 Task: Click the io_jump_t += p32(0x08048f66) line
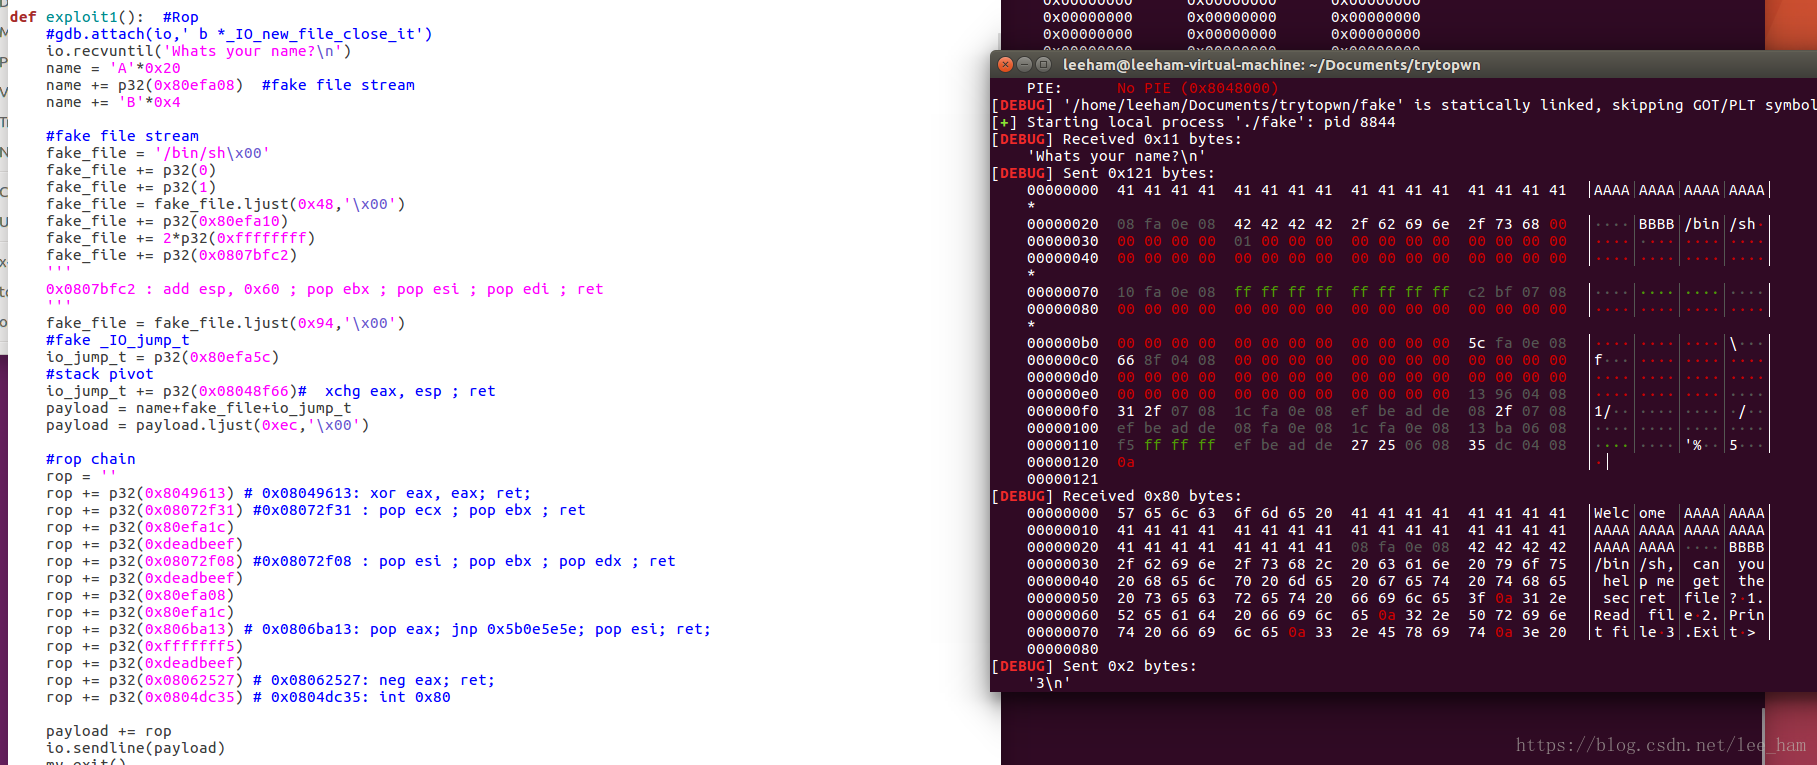[271, 391]
